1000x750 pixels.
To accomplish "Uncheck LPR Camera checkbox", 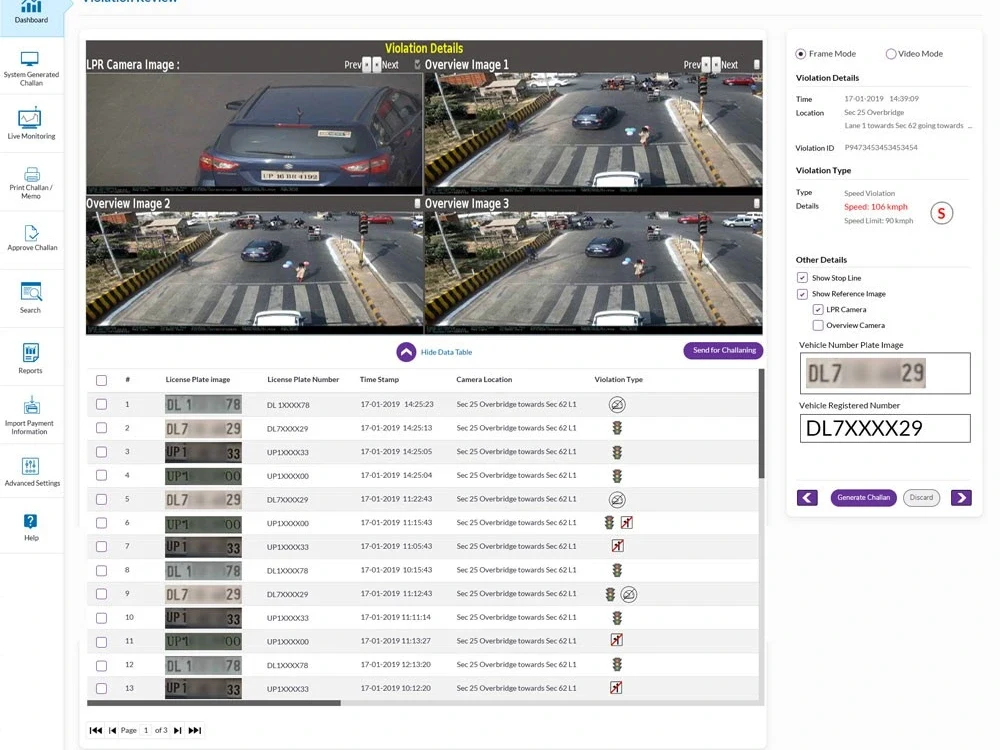I will tap(818, 309).
